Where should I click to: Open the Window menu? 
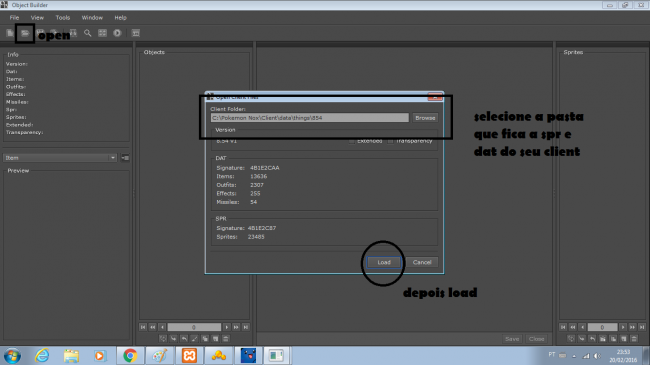coord(92,17)
